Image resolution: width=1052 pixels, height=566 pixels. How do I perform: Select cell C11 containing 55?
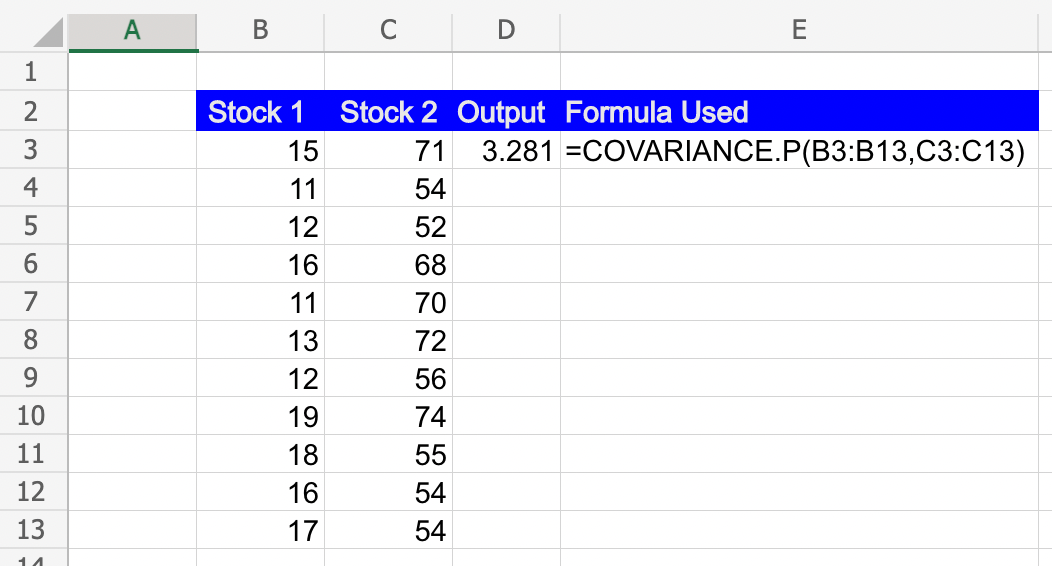click(388, 454)
